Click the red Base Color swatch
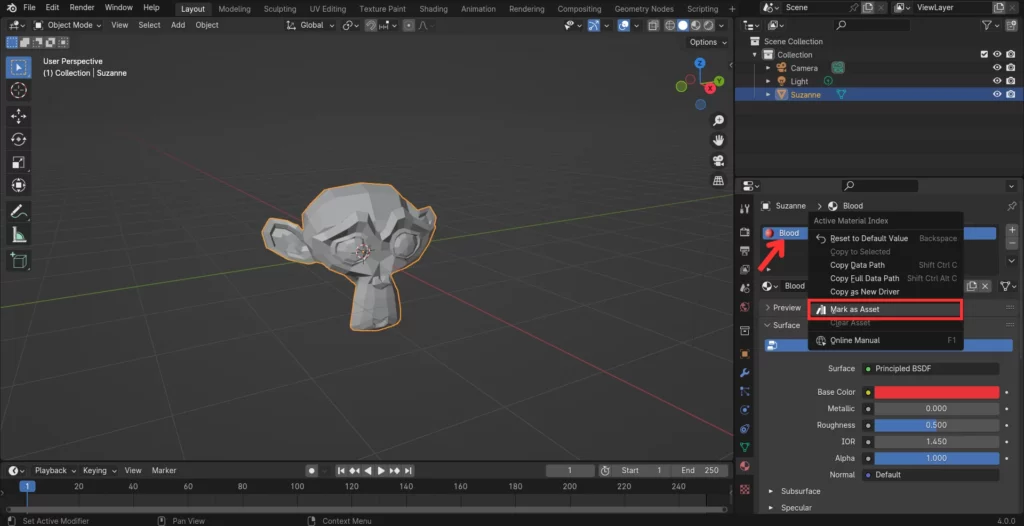Image resolution: width=1024 pixels, height=526 pixels. coord(936,393)
